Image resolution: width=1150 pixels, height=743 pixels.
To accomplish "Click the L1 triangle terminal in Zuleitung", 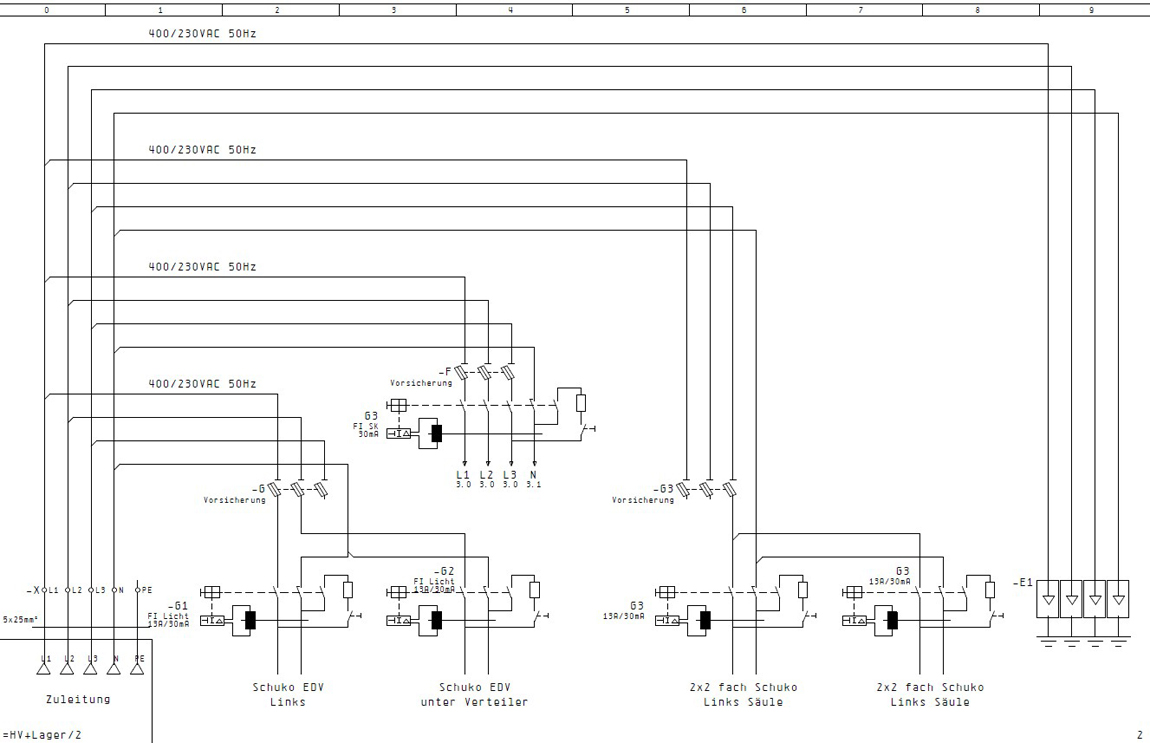I will click(45, 667).
